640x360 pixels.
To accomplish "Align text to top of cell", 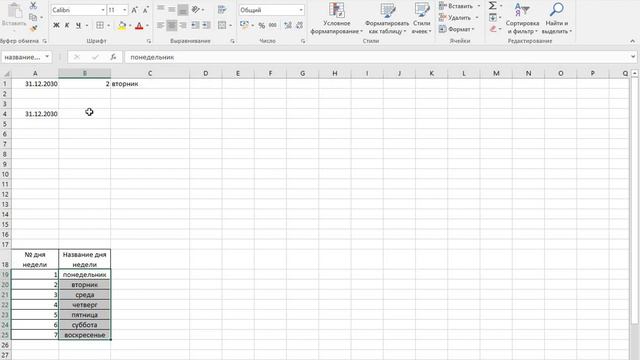I will (x=161, y=9).
